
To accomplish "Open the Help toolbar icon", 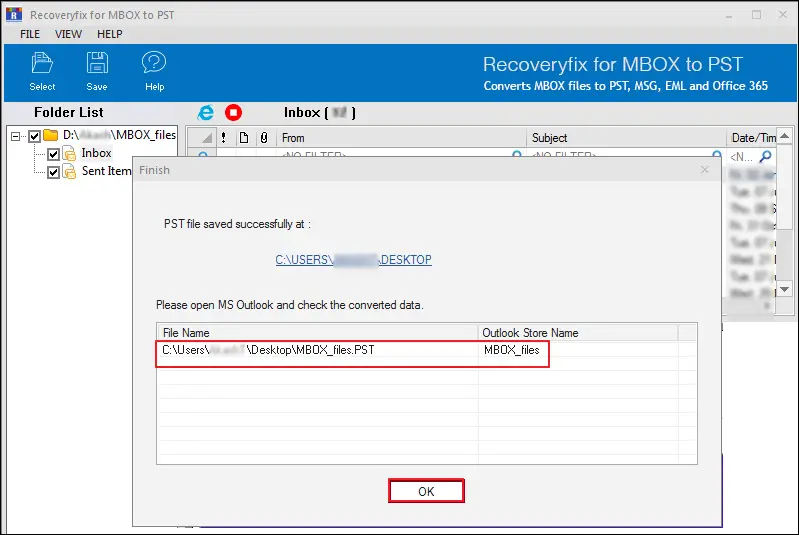I will 154,63.
